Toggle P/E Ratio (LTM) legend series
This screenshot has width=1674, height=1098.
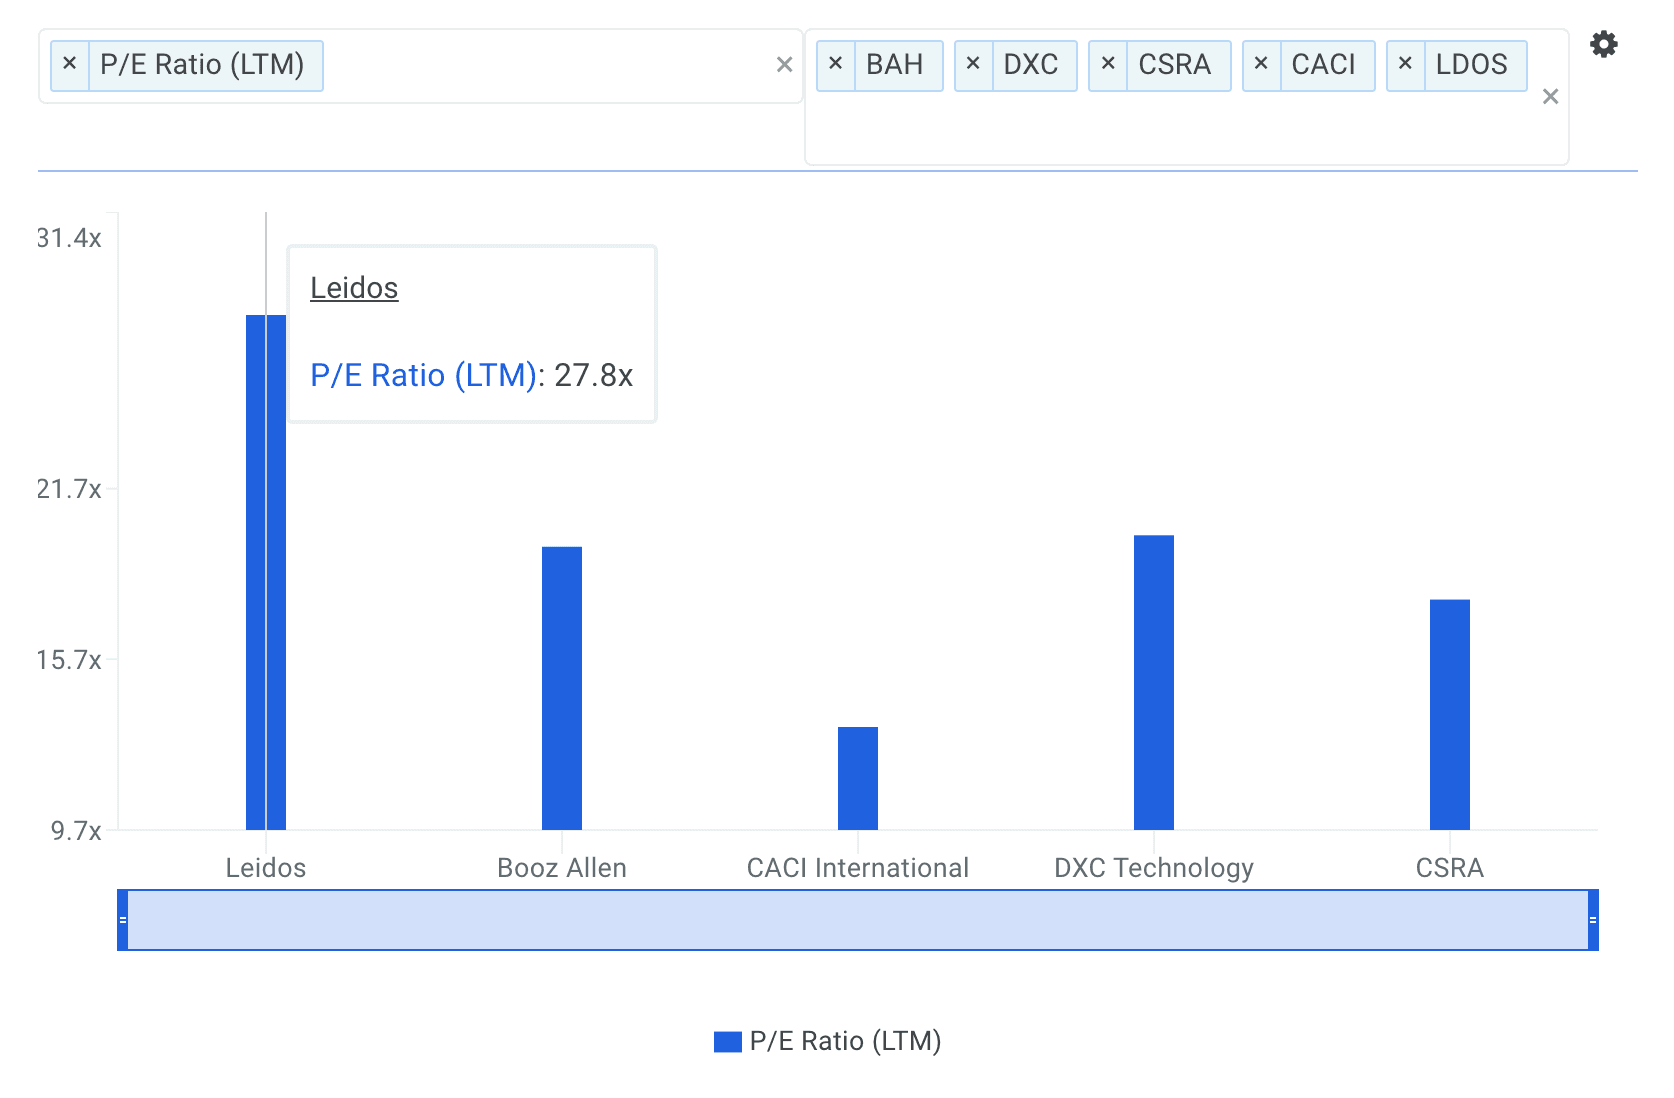[x=845, y=1041]
